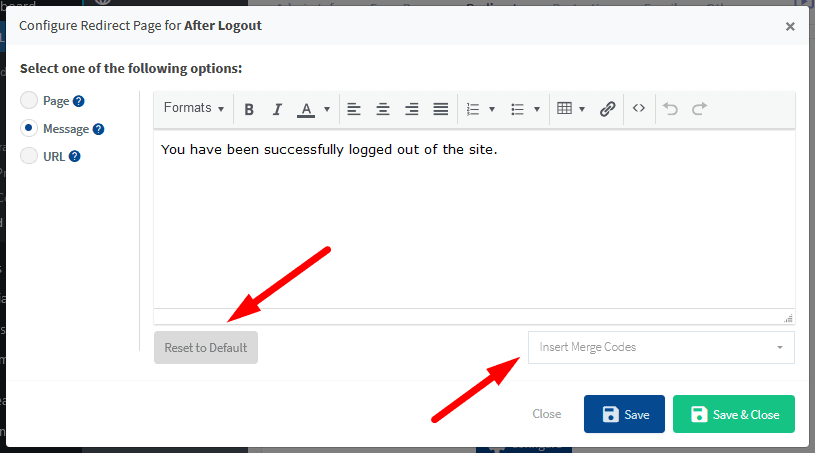815x453 pixels.
Task: Expand numbered list style options
Action: (492, 109)
